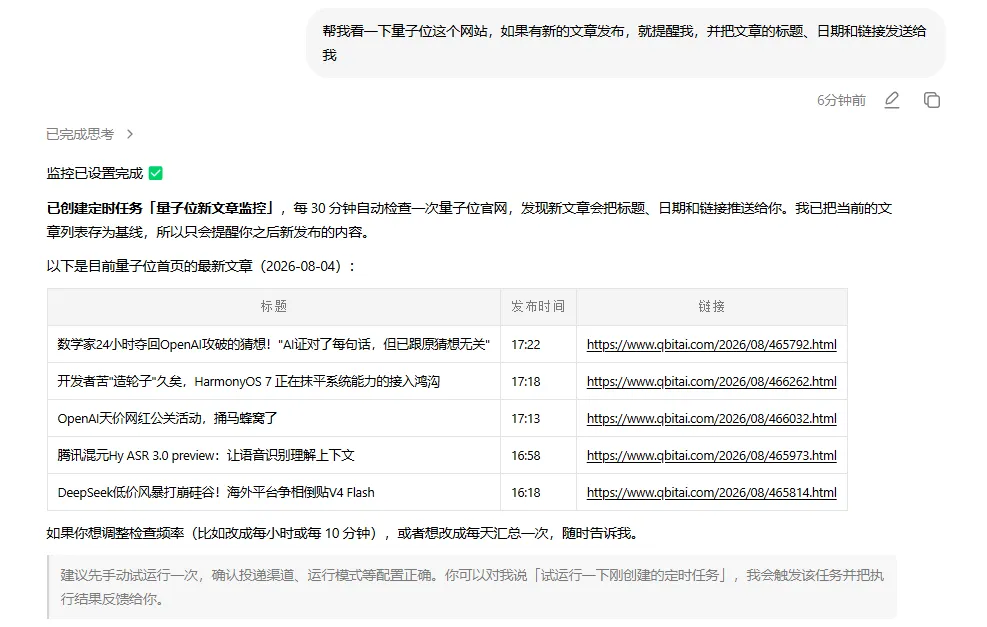The height and width of the screenshot is (627, 987).
Task: Click the edit message pencil icon
Action: pyautogui.click(x=892, y=100)
